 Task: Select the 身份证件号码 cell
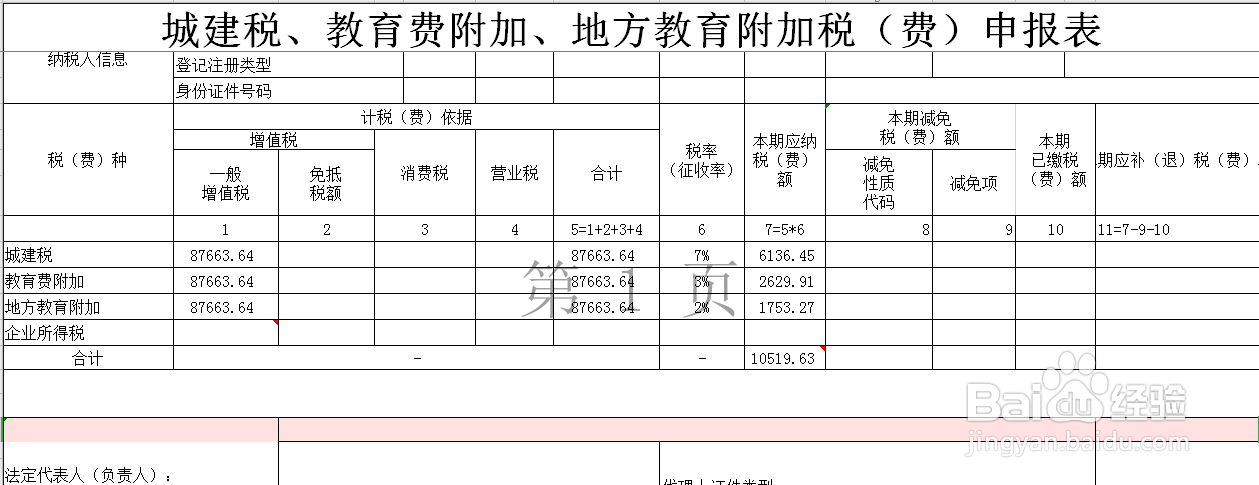point(289,91)
